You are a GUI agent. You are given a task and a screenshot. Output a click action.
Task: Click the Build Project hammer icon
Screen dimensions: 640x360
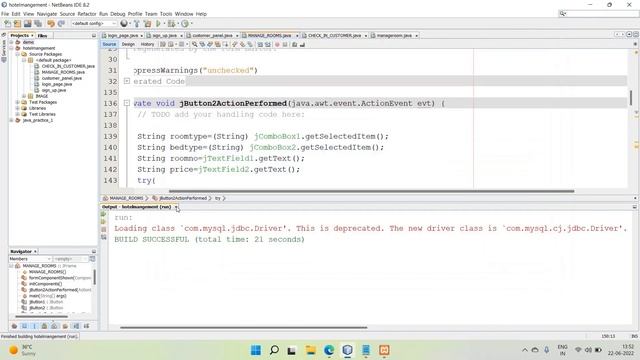(x=137, y=24)
